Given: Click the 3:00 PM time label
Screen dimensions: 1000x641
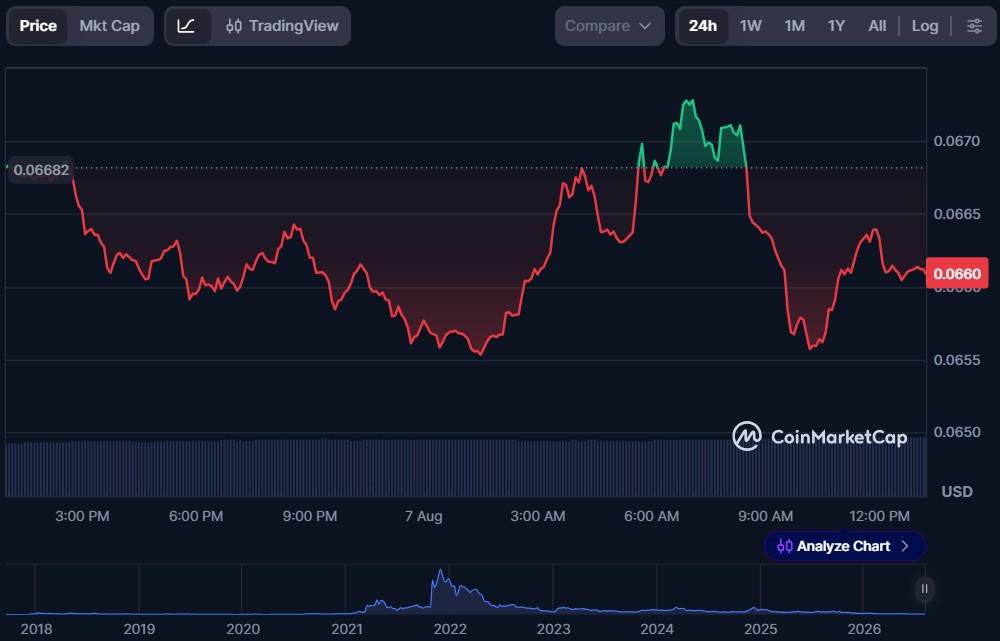Looking at the screenshot, I should point(82,516).
